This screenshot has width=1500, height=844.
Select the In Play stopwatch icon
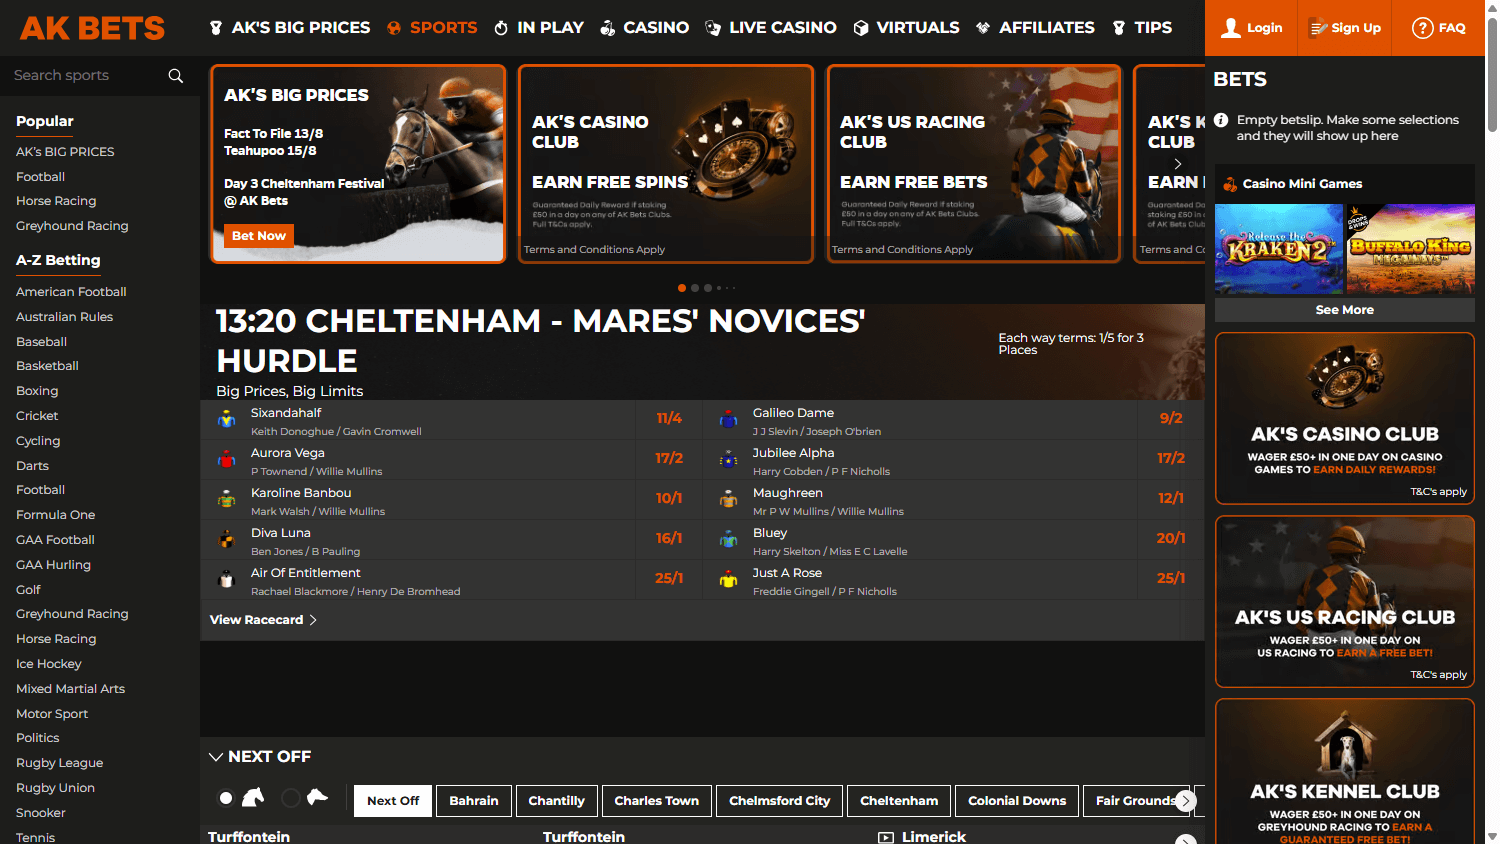pos(502,28)
